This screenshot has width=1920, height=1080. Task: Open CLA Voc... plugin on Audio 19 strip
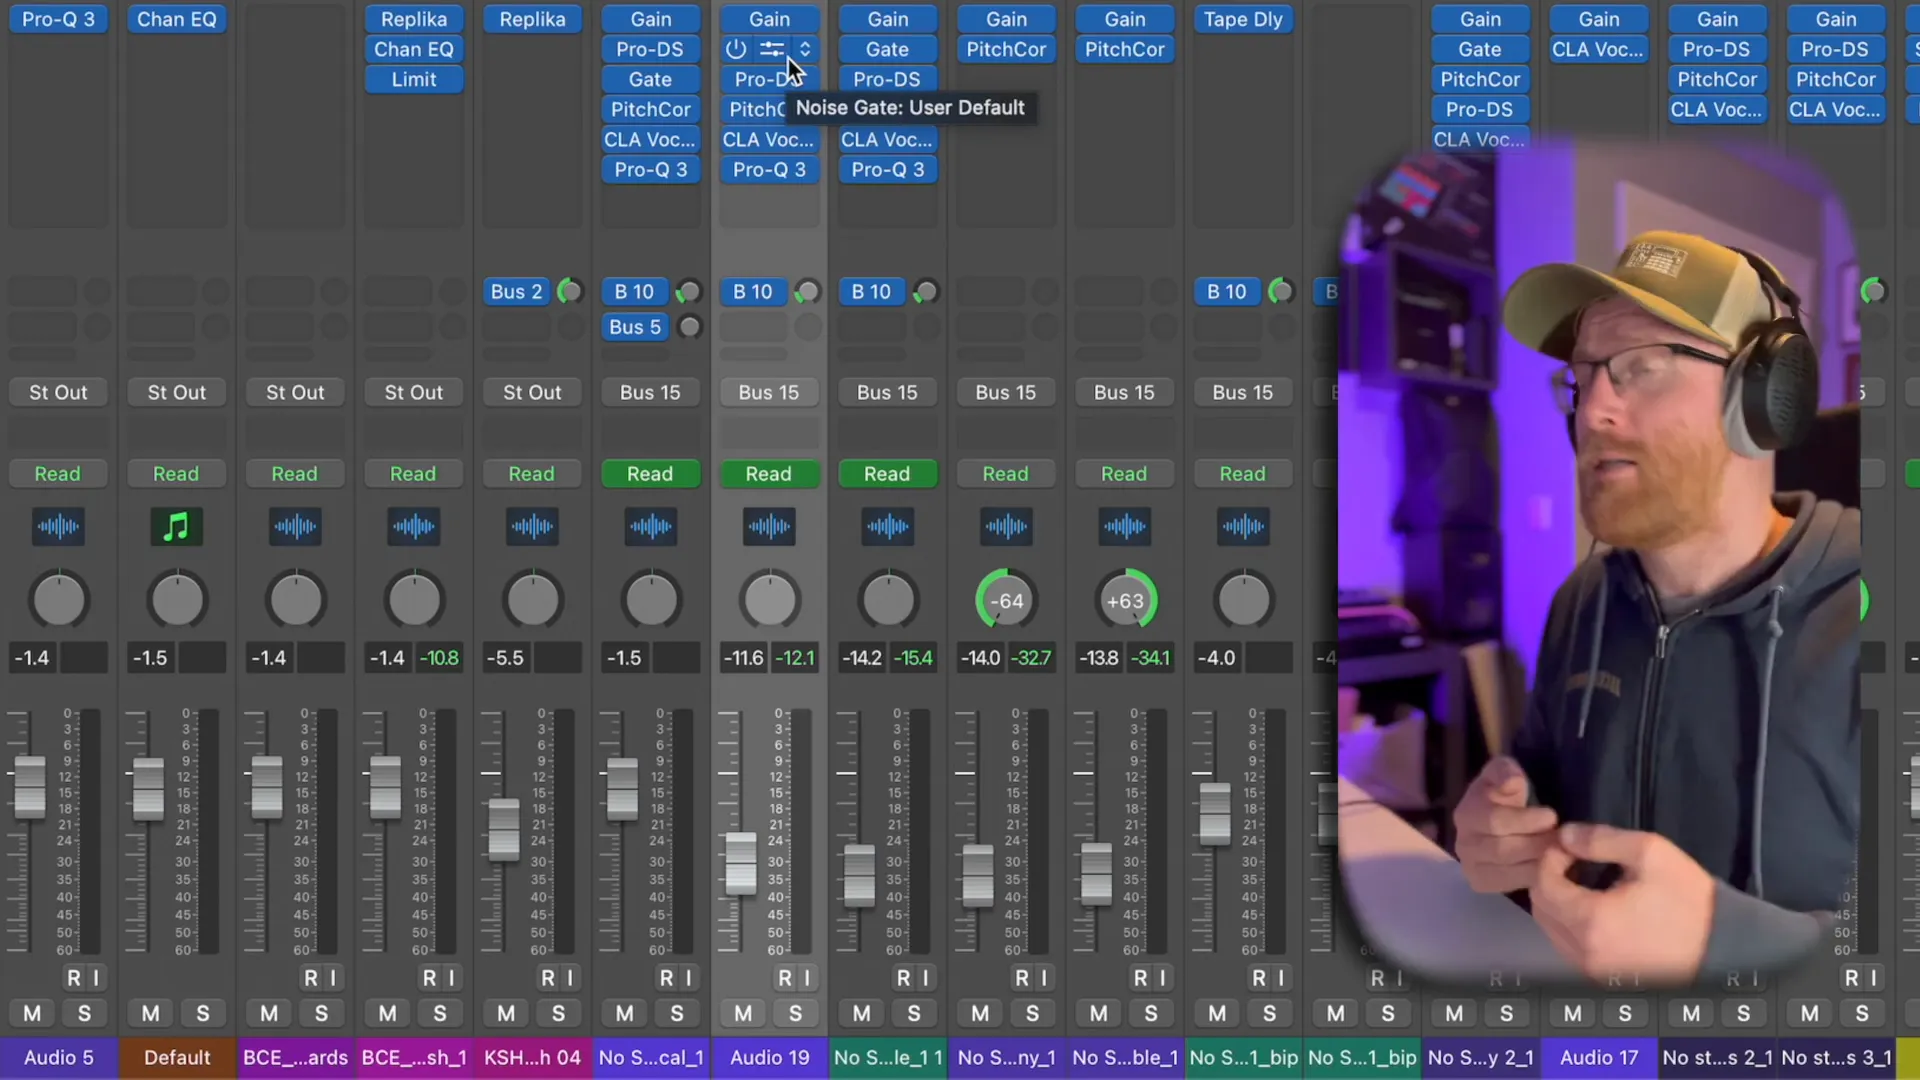click(x=769, y=139)
